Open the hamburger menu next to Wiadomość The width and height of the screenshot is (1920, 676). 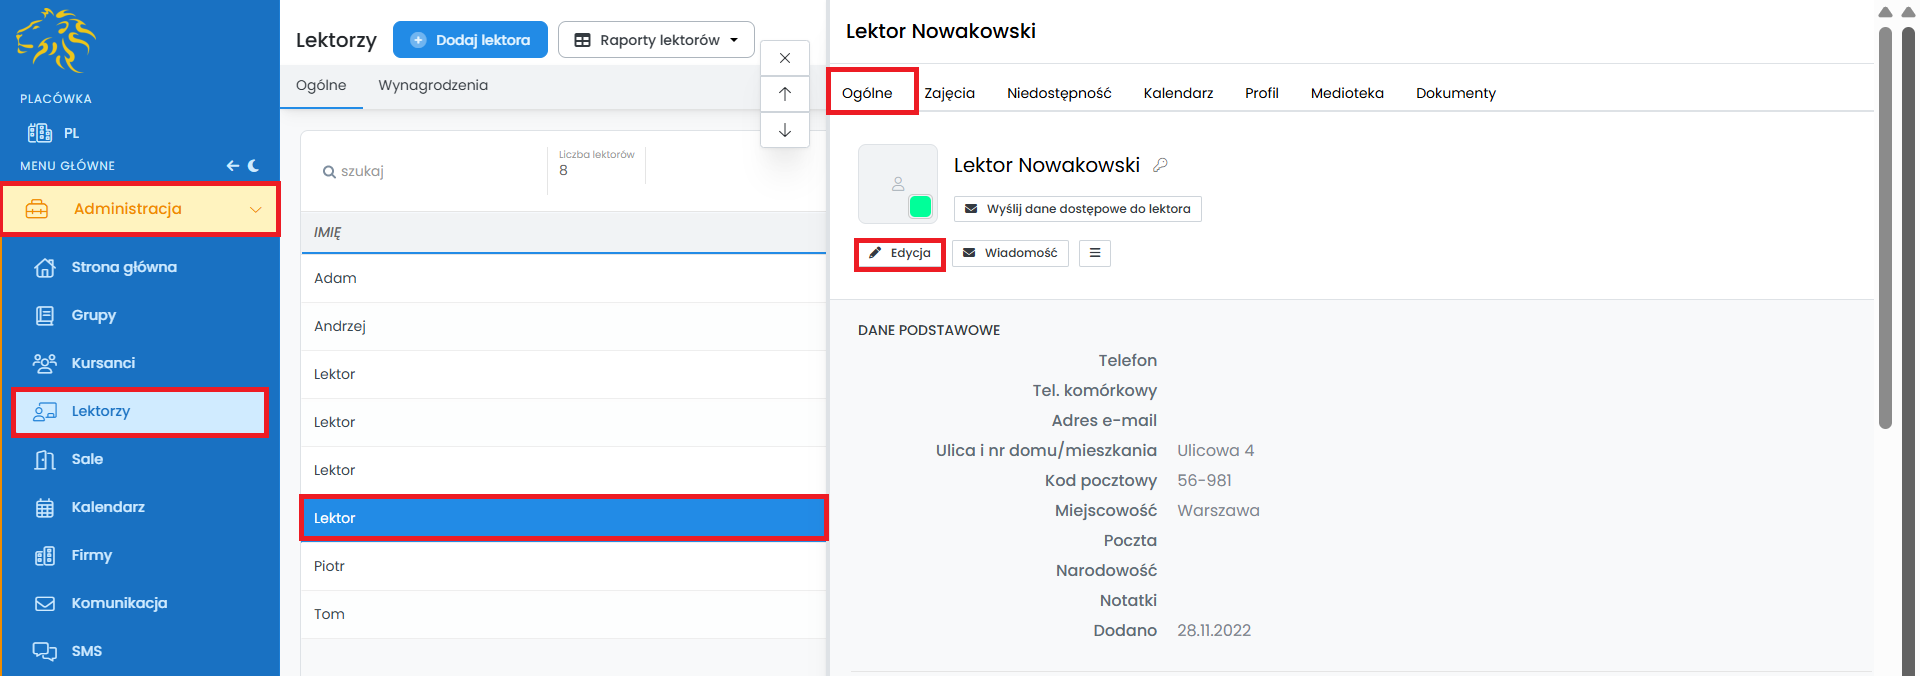[x=1095, y=253]
